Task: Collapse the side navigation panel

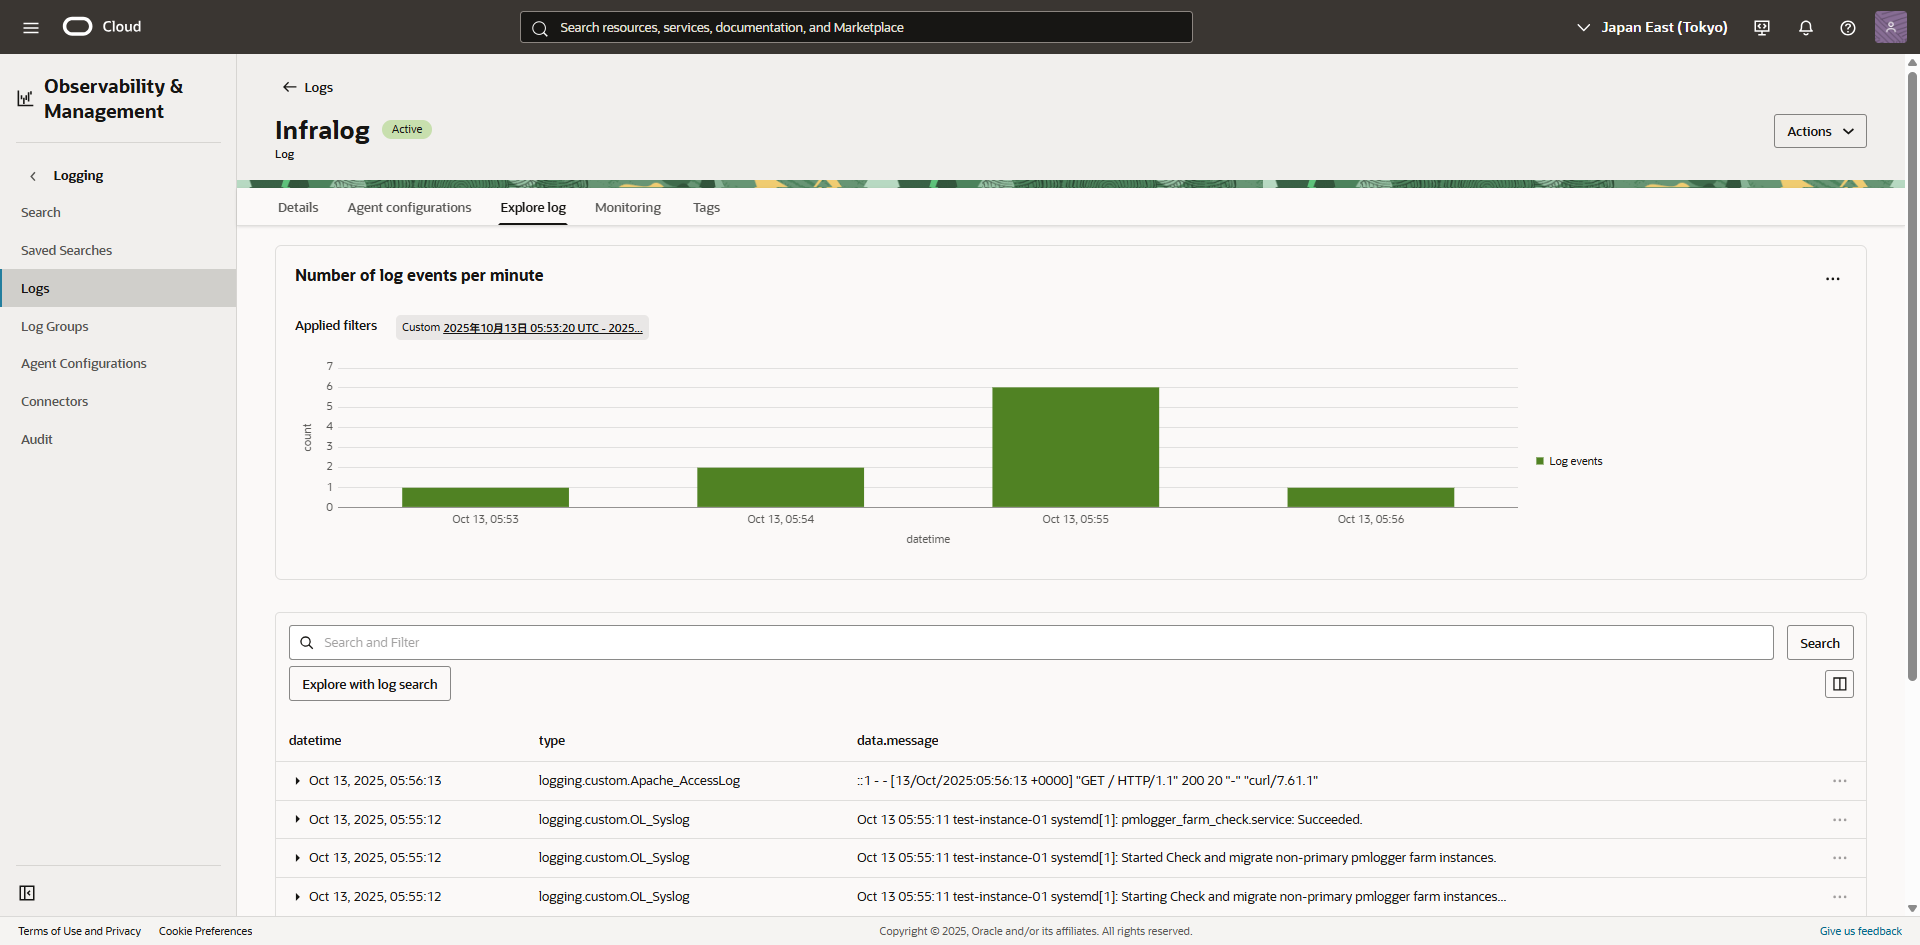Action: [28, 893]
